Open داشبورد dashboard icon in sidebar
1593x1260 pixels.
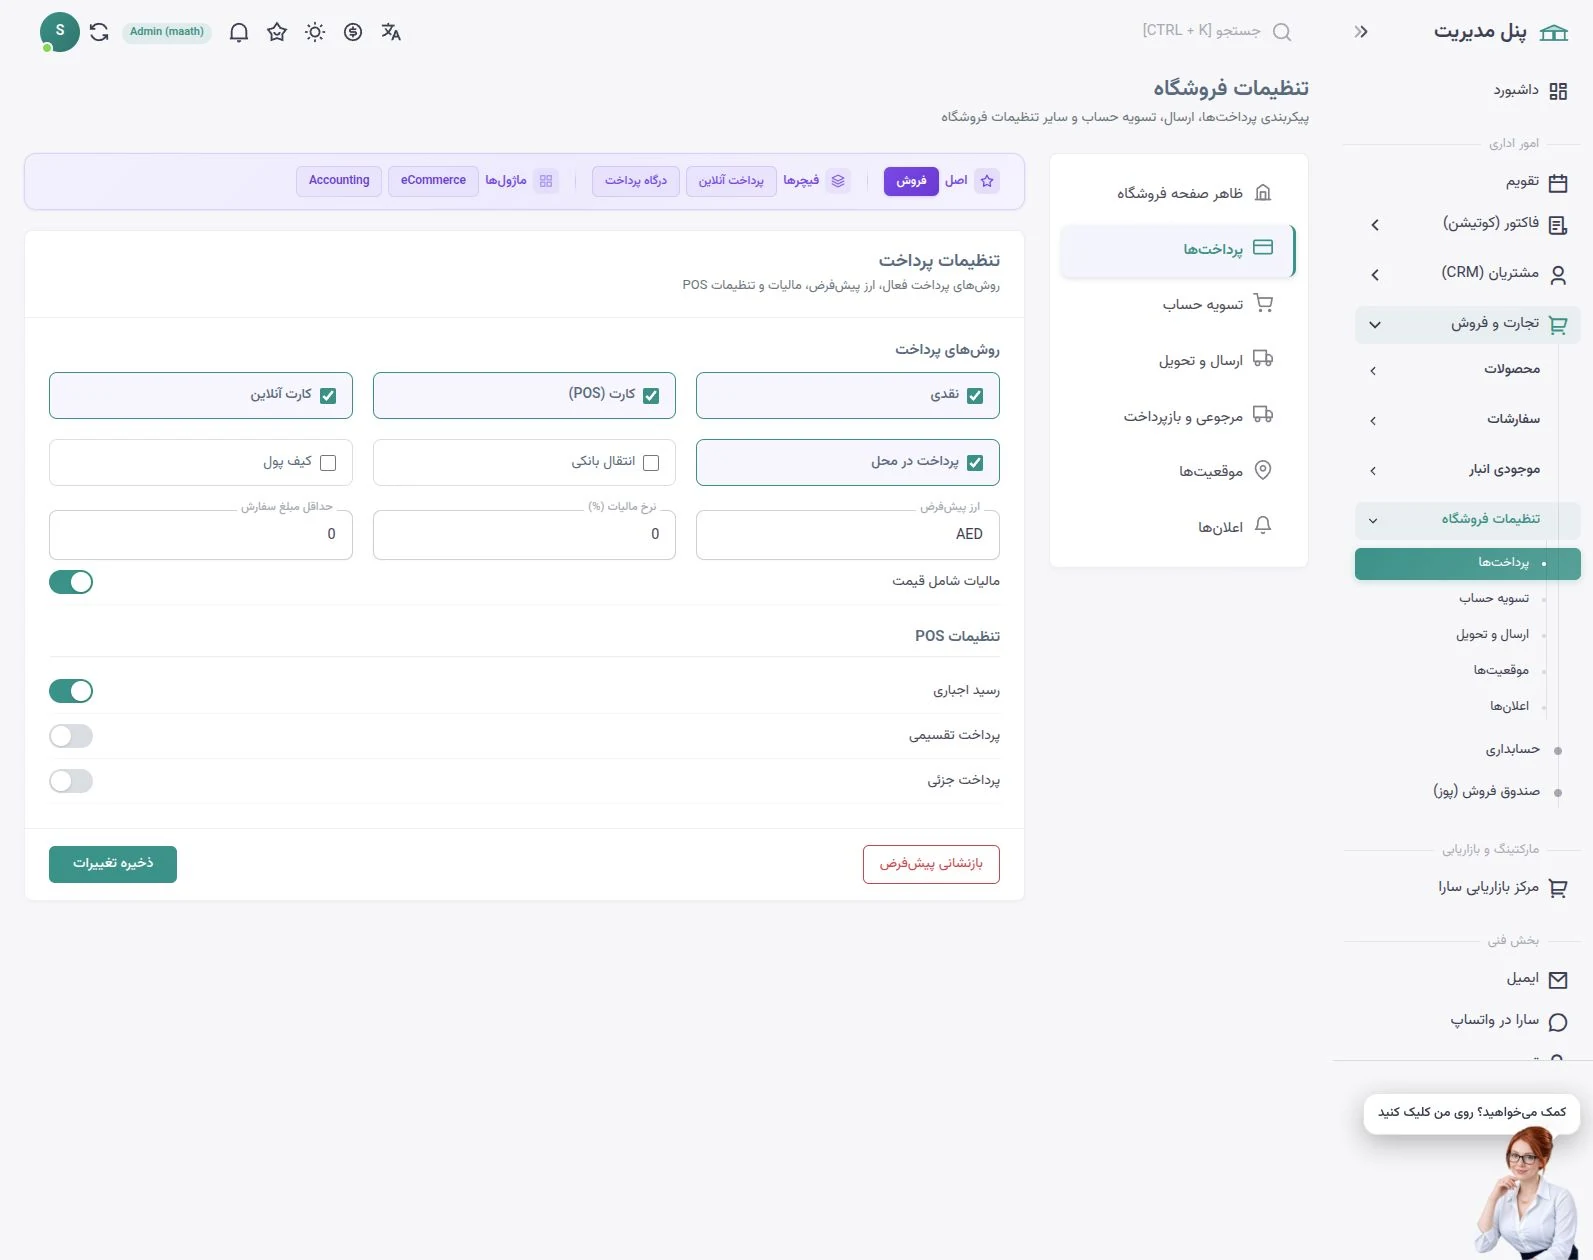(1558, 91)
